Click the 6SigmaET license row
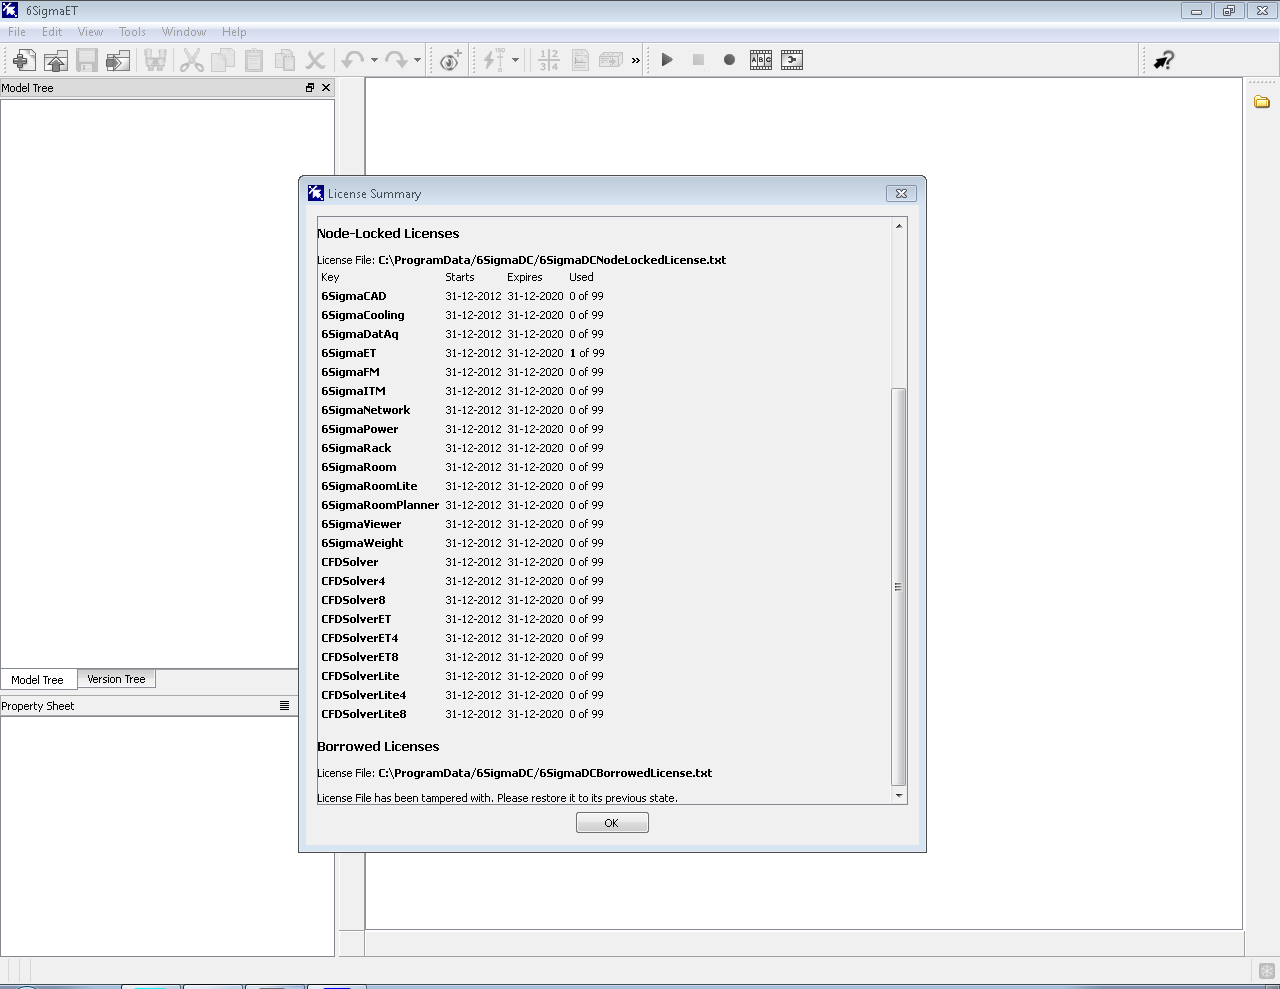The width and height of the screenshot is (1280, 989). pyautogui.click(x=462, y=353)
